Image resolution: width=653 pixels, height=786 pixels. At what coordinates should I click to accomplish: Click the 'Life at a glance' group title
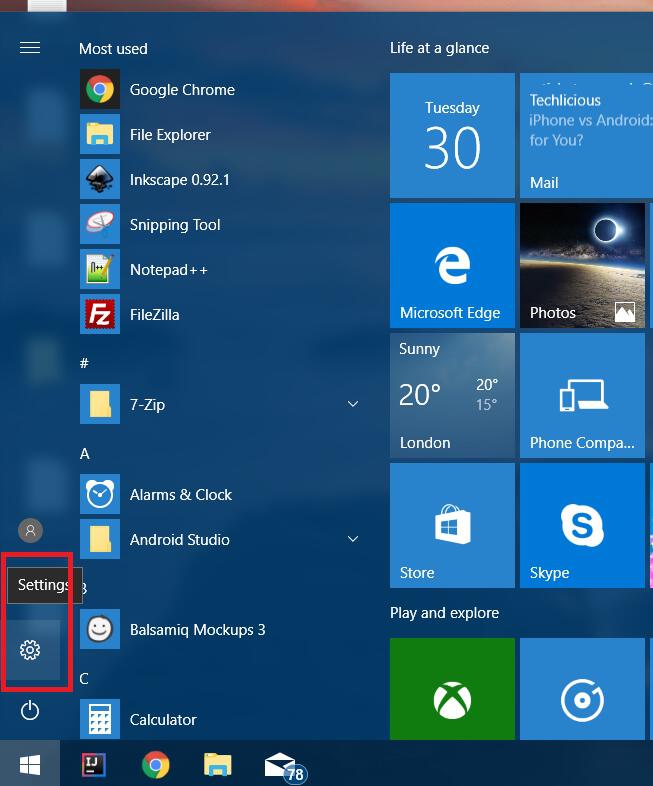[x=440, y=48]
